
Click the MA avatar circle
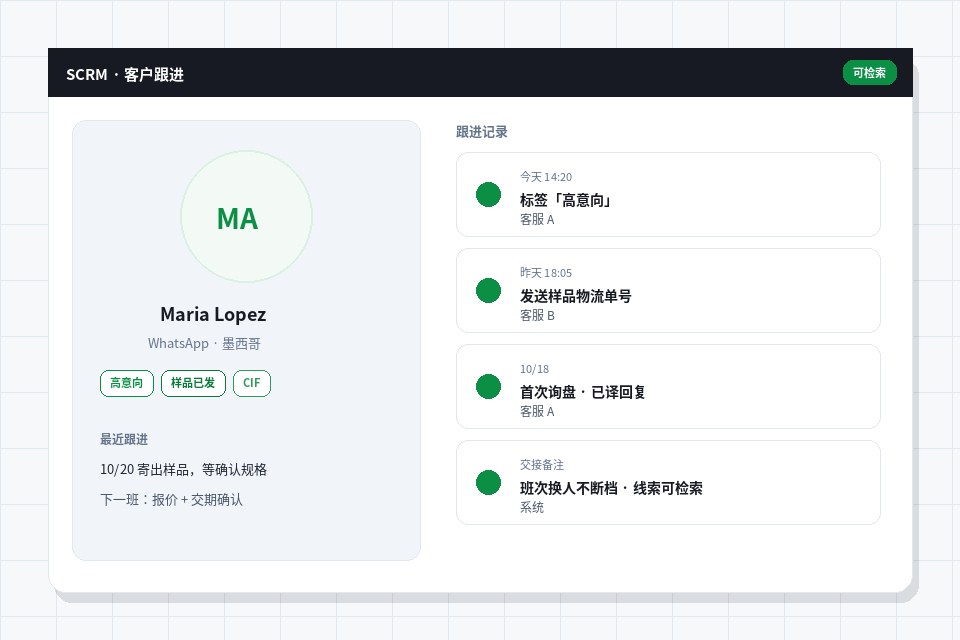(x=247, y=217)
